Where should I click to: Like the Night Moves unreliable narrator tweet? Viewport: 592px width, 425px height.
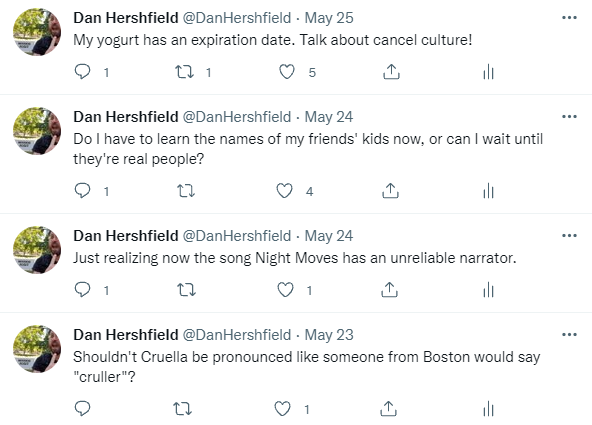pos(285,290)
